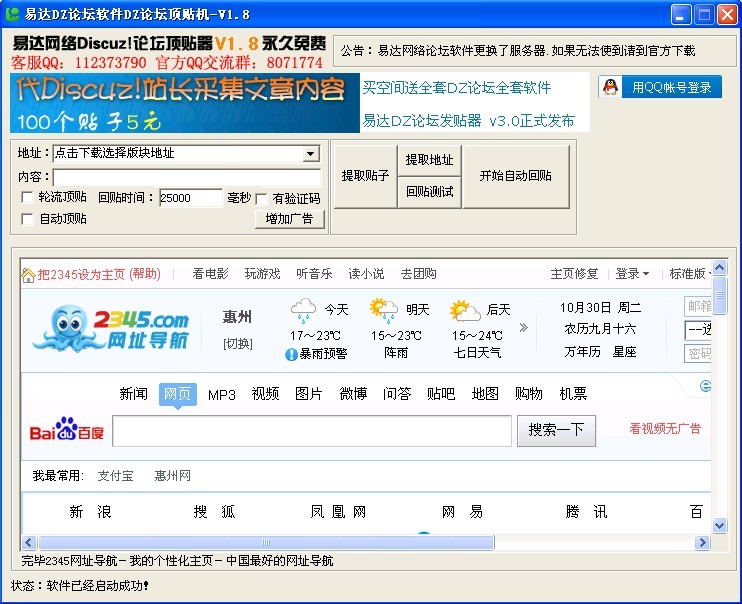This screenshot has width=742, height=604.
Task: Click the weather forecast next arrow
Action: (x=523, y=327)
